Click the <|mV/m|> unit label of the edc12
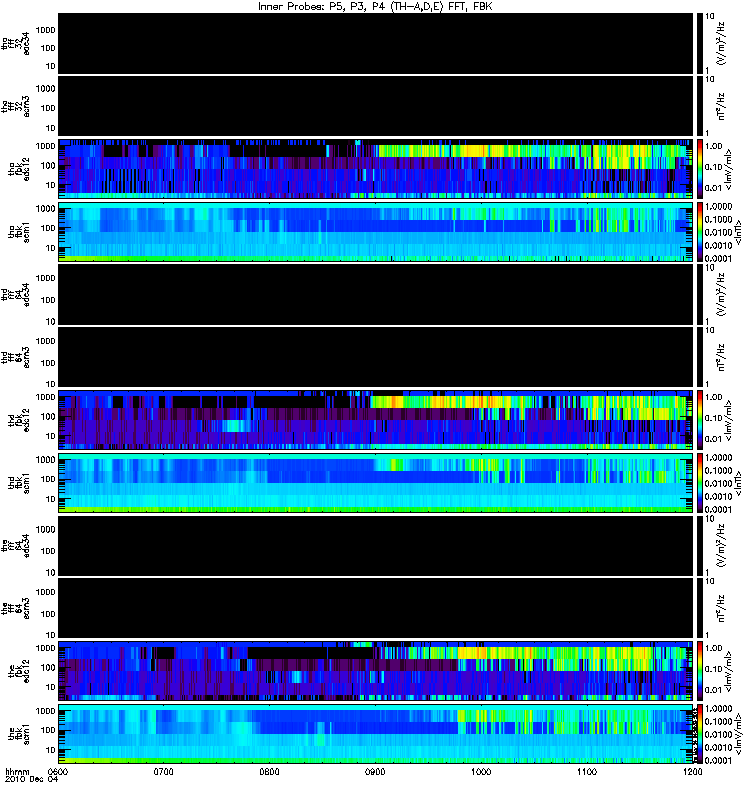 pos(729,671)
